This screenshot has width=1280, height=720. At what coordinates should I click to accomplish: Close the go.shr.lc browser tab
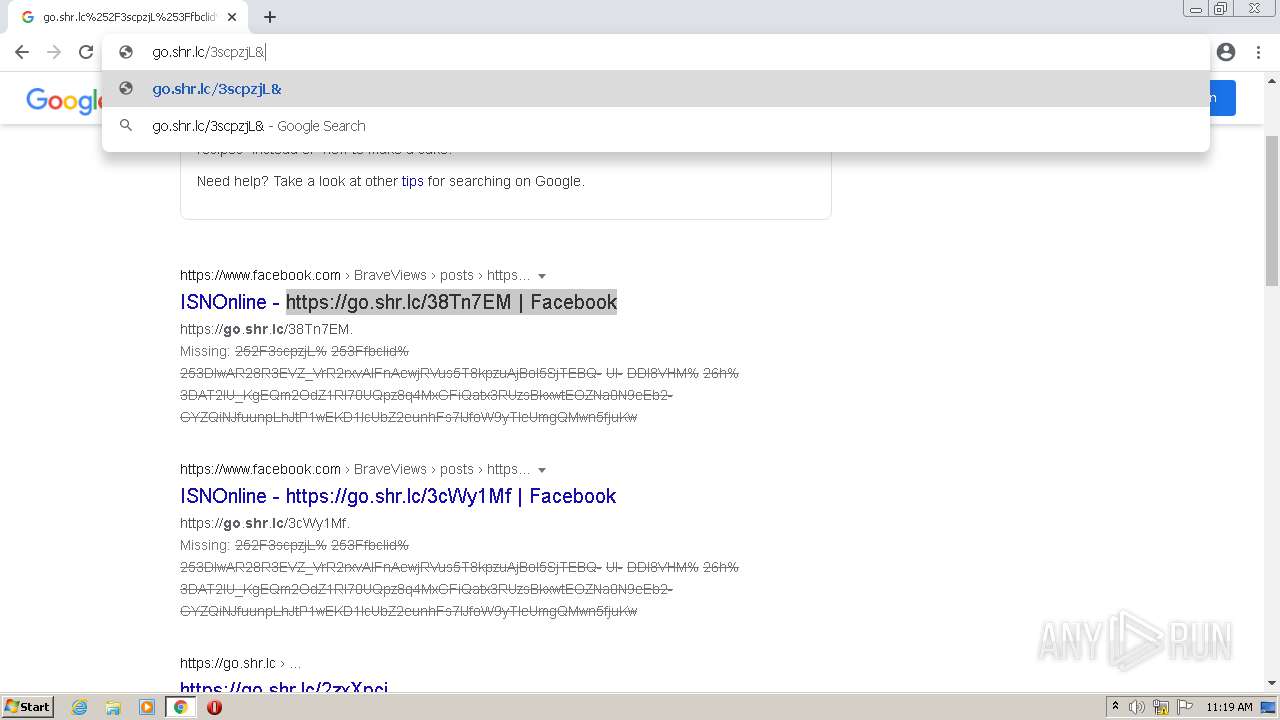[232, 17]
